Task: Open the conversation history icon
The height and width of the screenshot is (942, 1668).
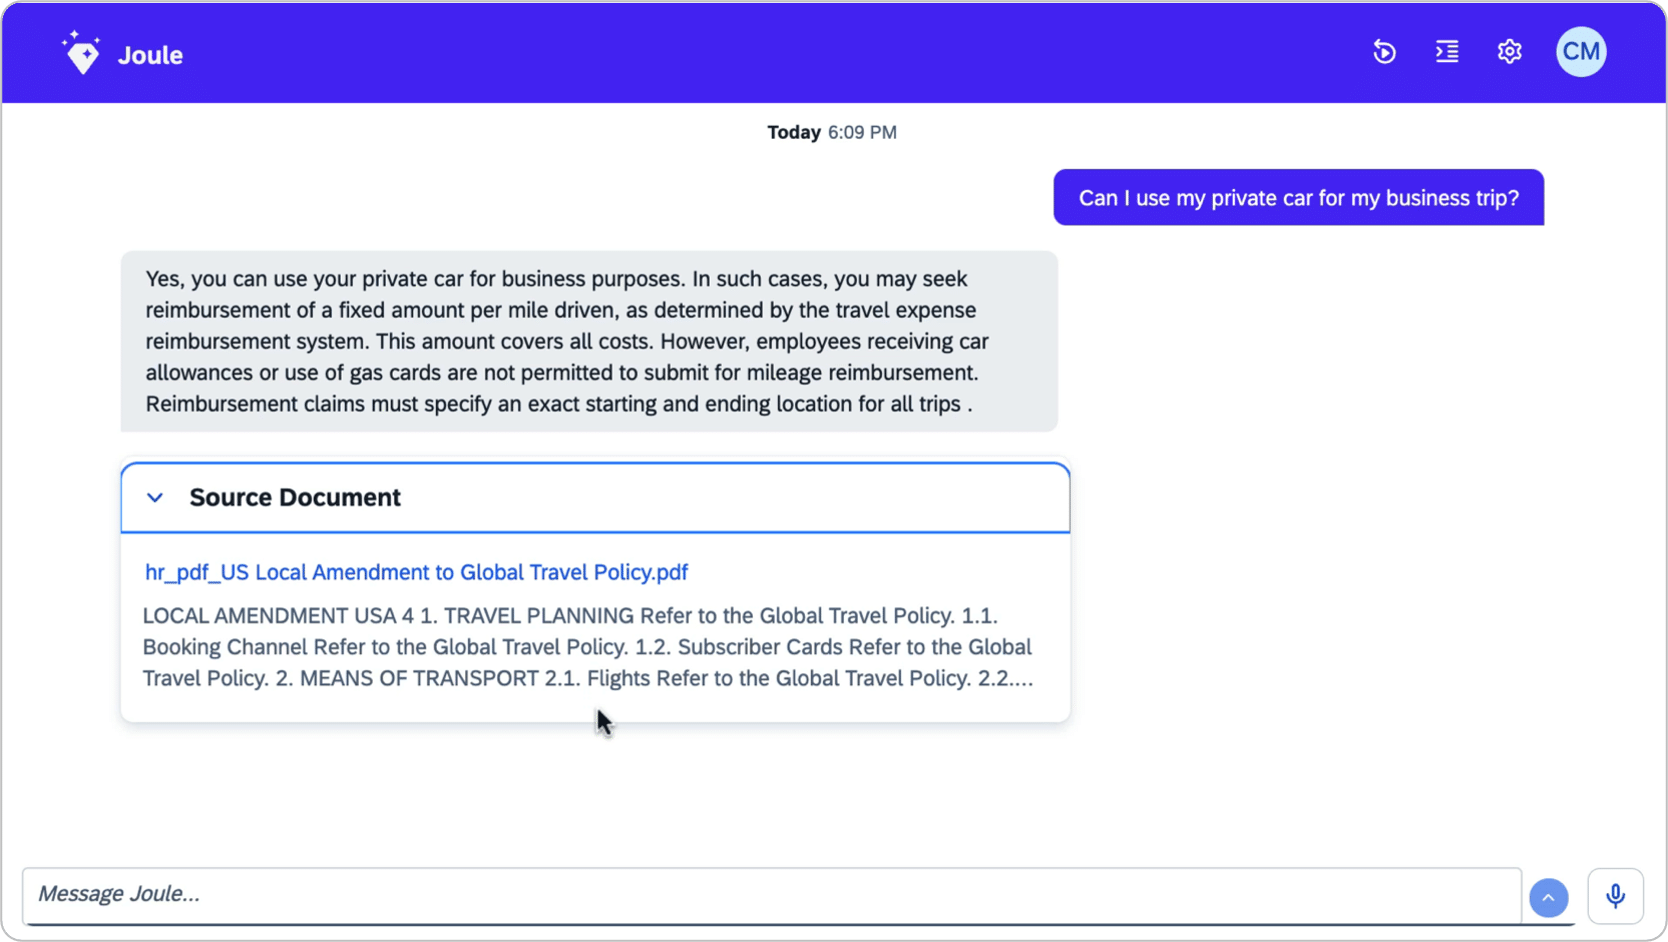Action: [x=1384, y=52]
